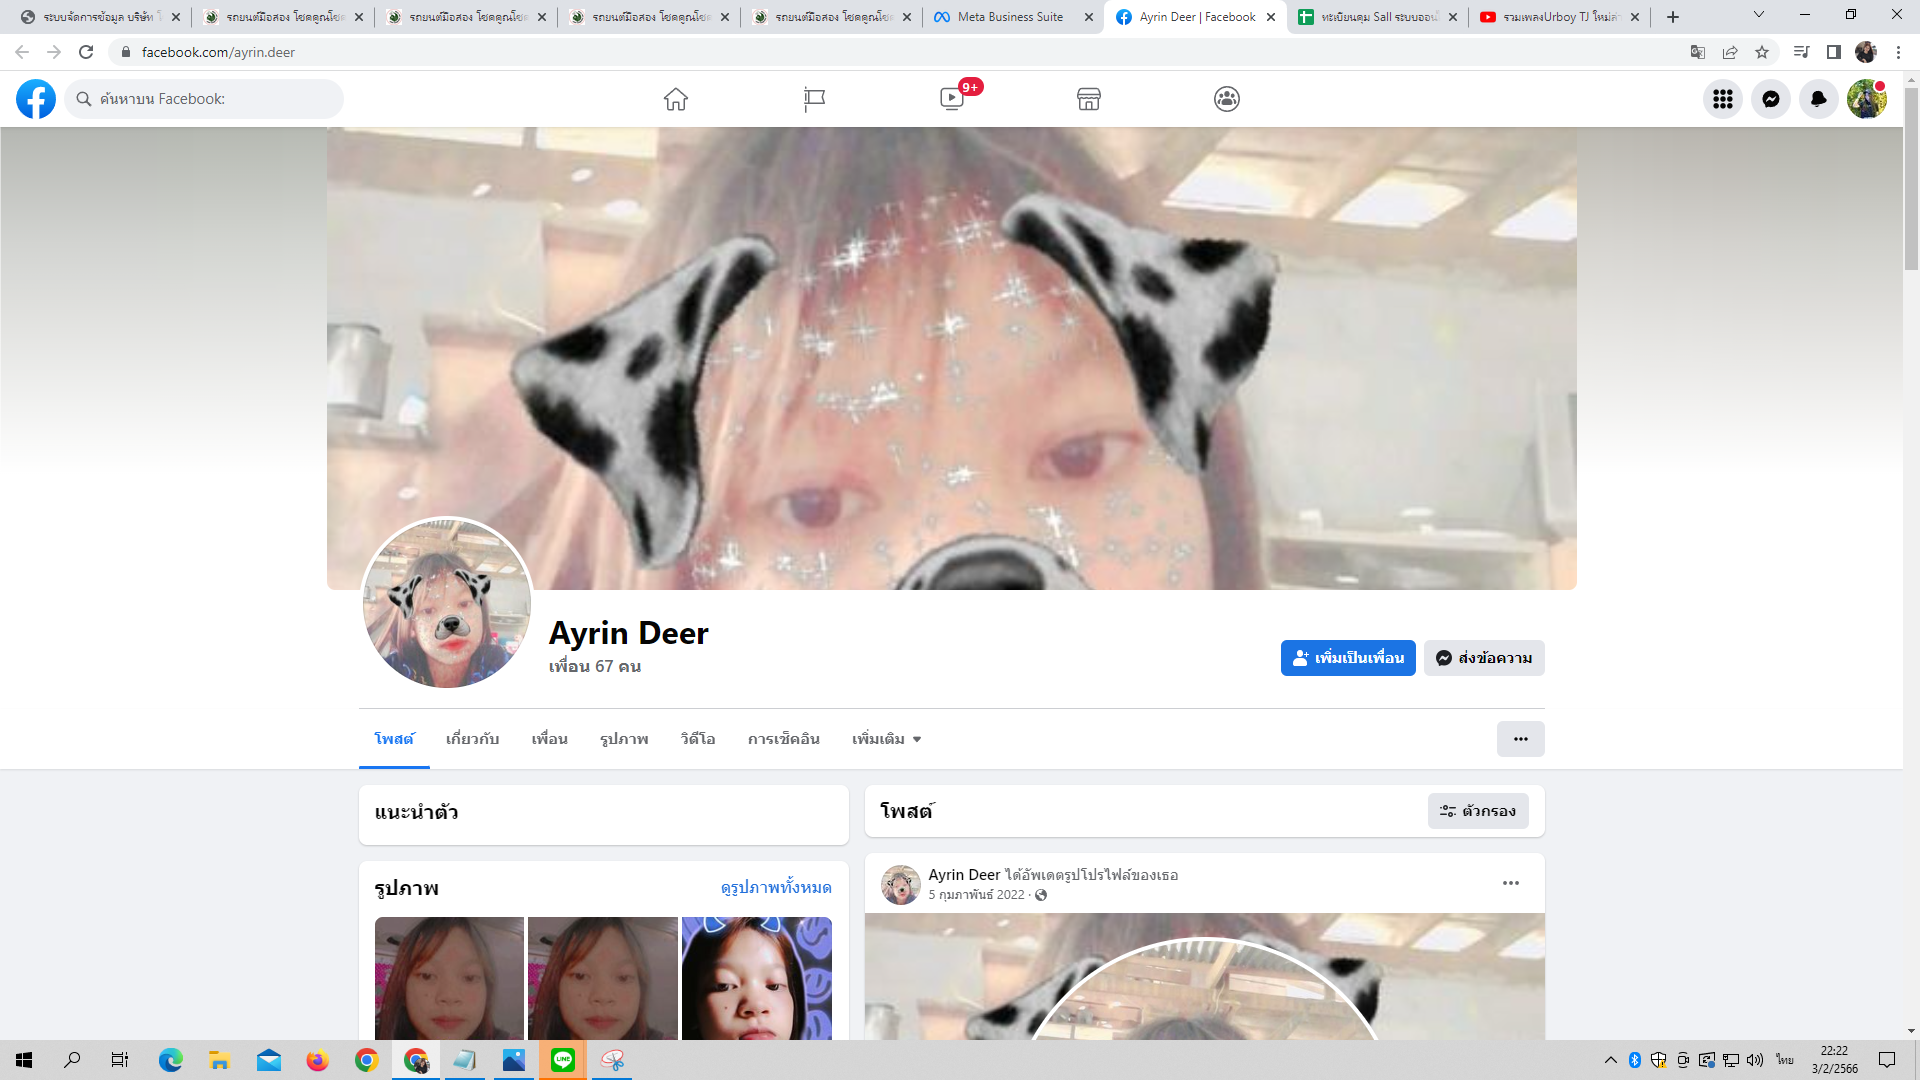Open the Pages flag icon
This screenshot has width=1920, height=1080.
click(814, 99)
